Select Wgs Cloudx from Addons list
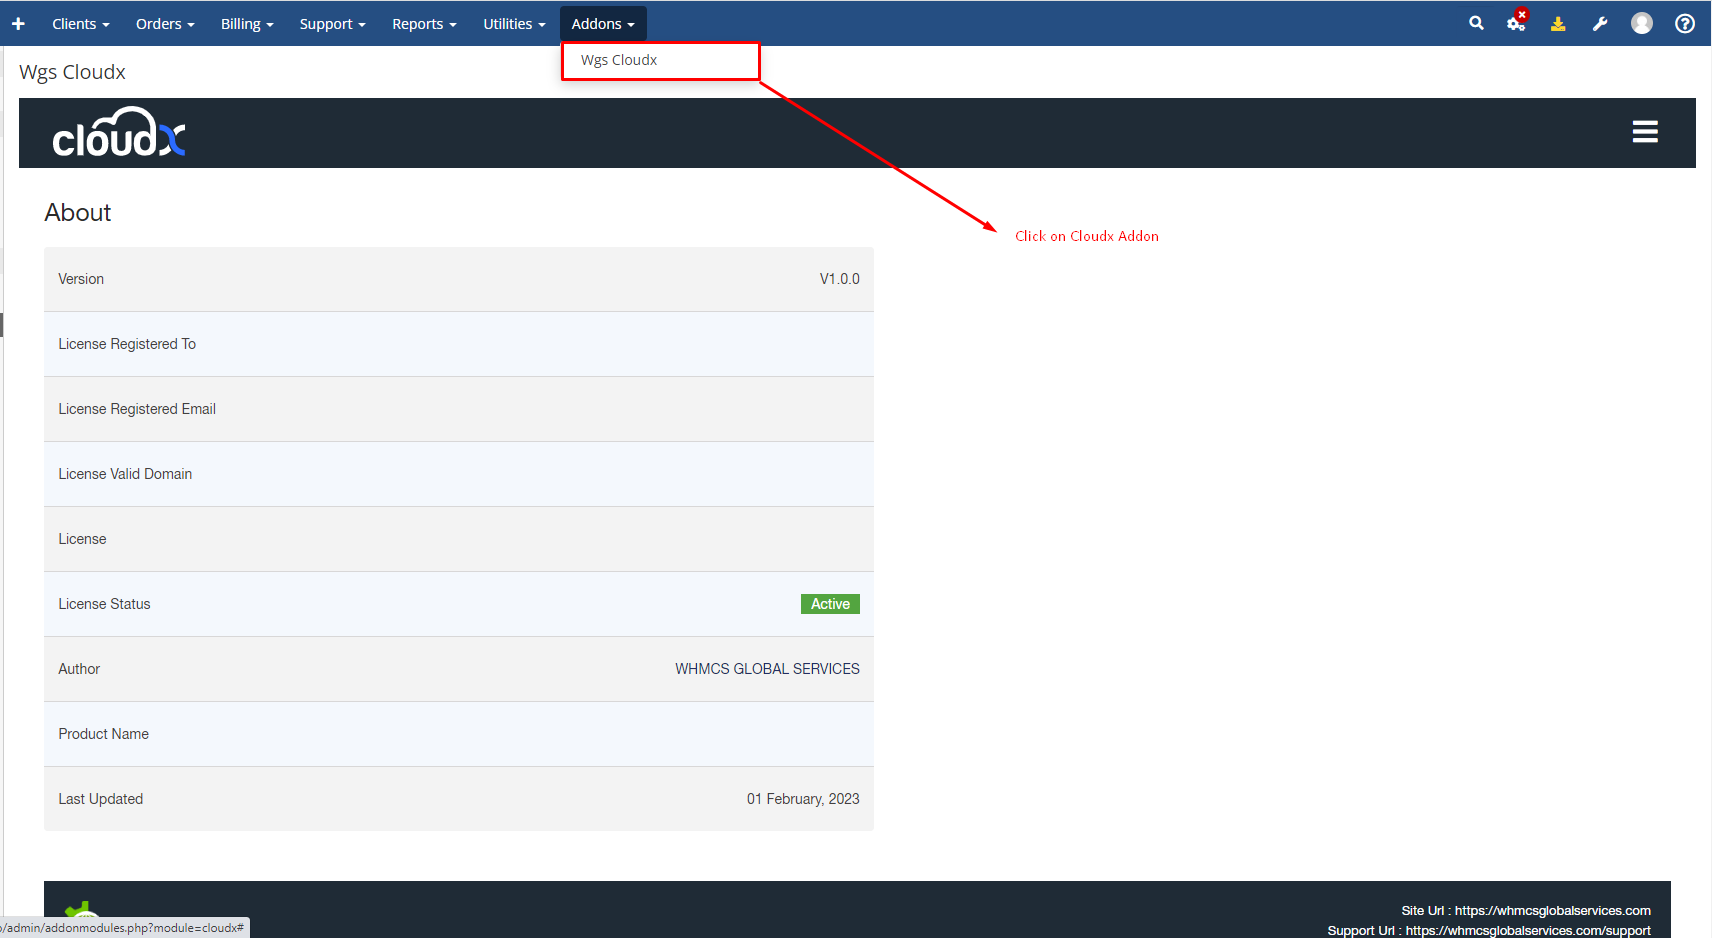This screenshot has height=938, width=1712. [619, 60]
